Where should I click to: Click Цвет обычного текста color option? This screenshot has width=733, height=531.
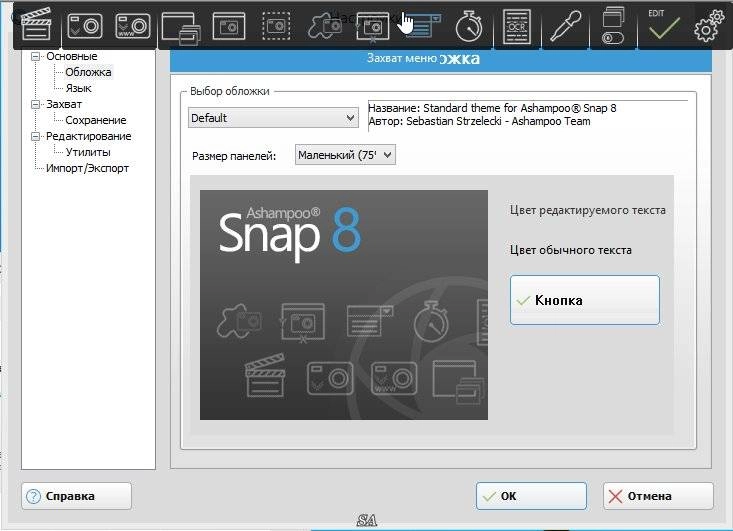click(571, 250)
